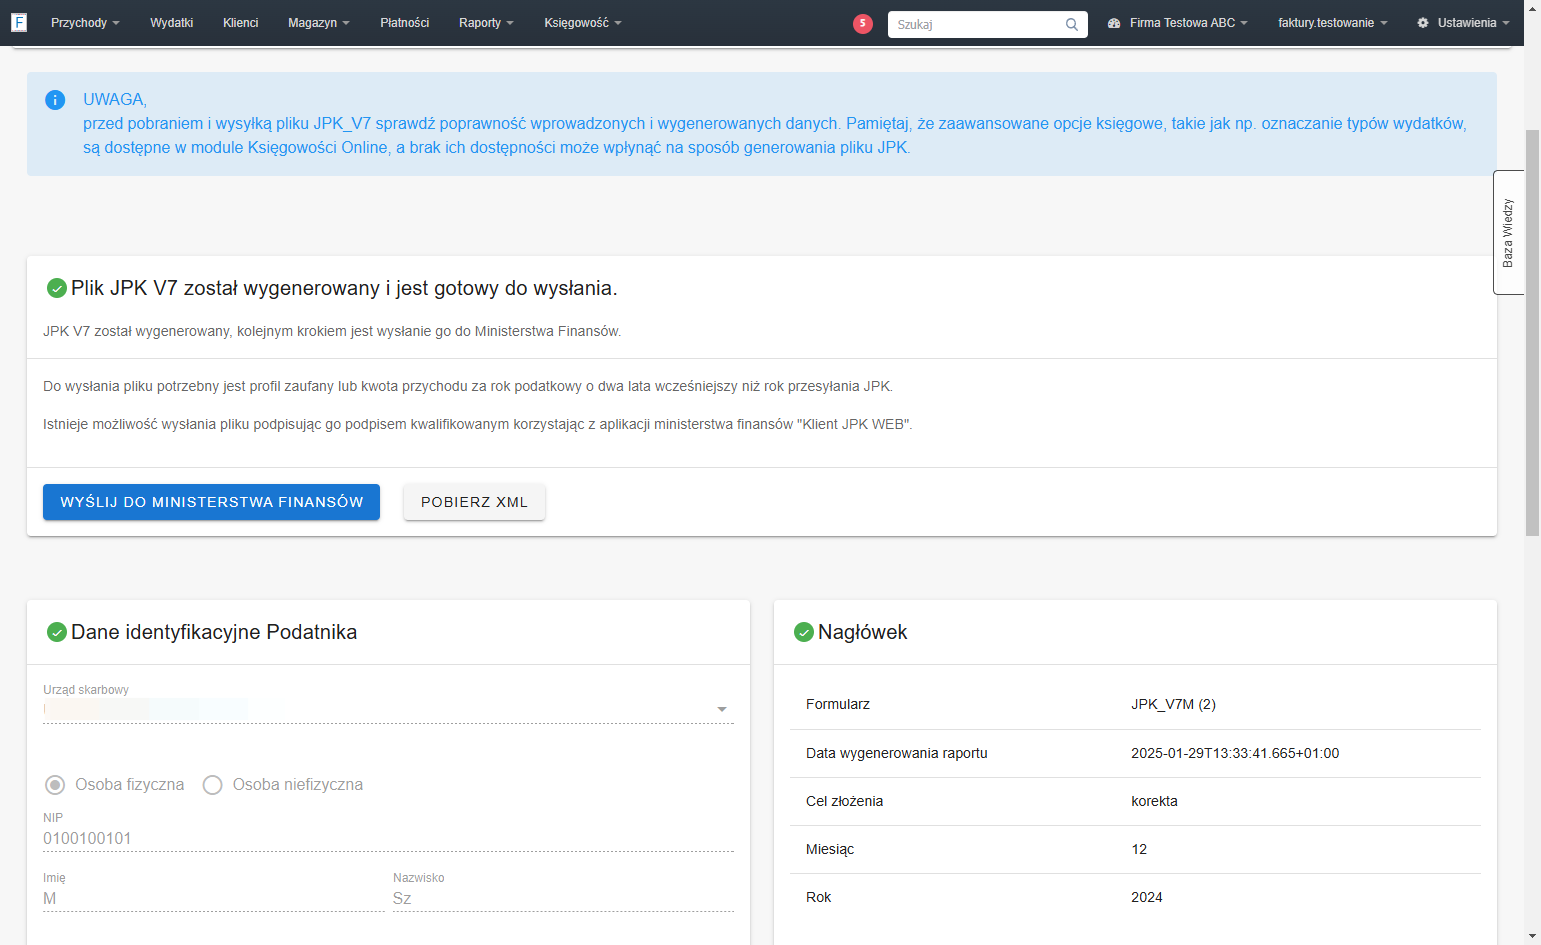Go to Wydatki in the navbar

[172, 23]
